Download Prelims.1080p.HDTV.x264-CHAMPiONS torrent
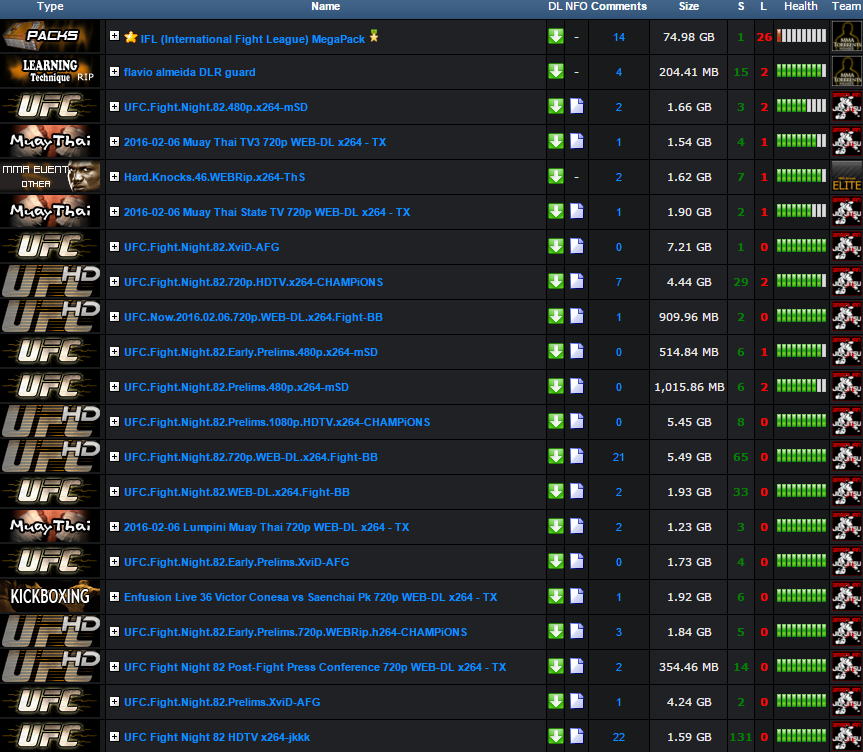The image size is (863, 752). pyautogui.click(x=556, y=422)
